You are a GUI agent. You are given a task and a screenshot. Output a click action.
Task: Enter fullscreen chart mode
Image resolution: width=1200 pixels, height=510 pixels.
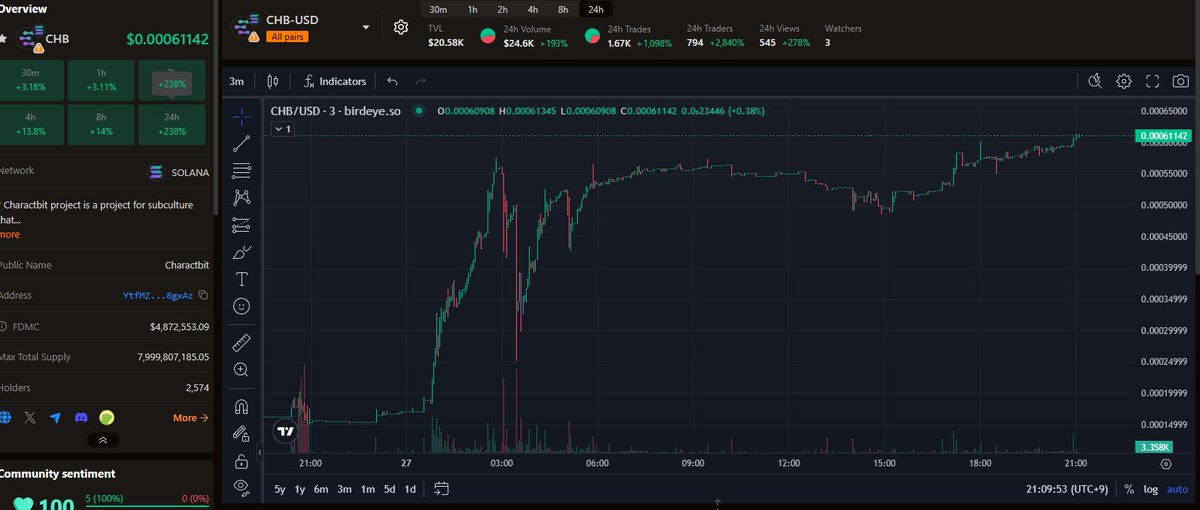(1153, 81)
